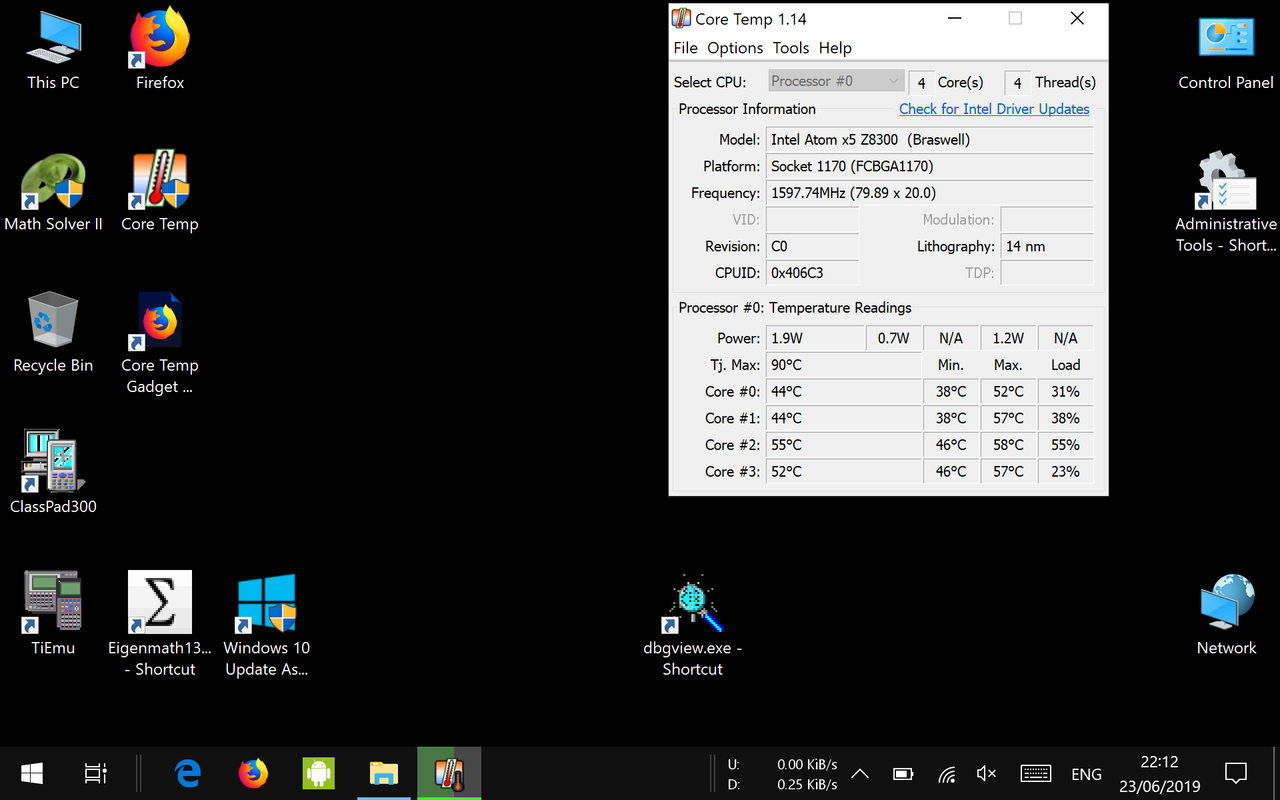The width and height of the screenshot is (1280, 800).
Task: Click network speed U/D meter
Action: pyautogui.click(x=782, y=774)
